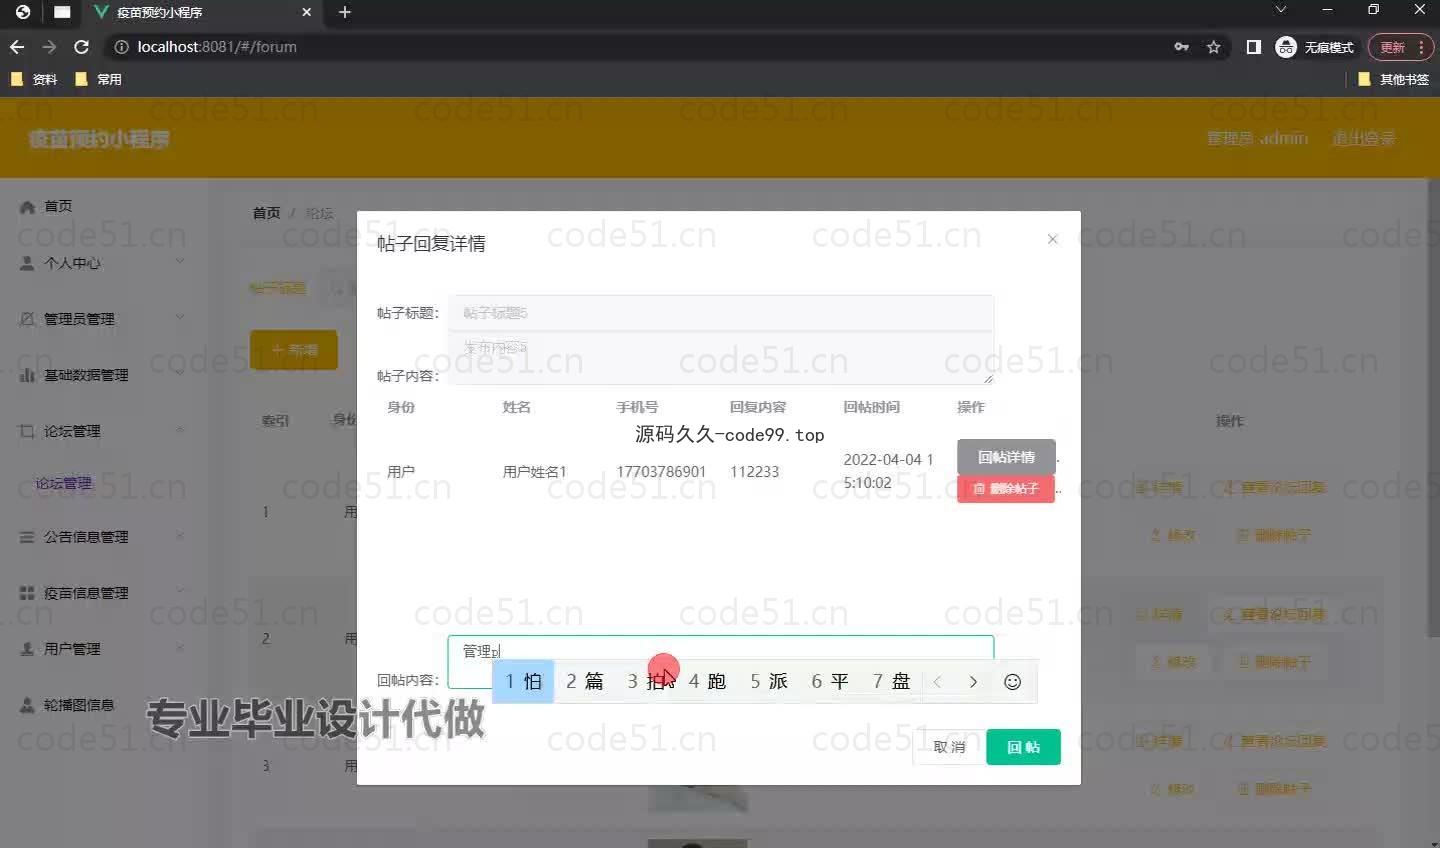Close the 帖子回复详情 dialog
Image resolution: width=1440 pixels, height=848 pixels.
(1052, 239)
